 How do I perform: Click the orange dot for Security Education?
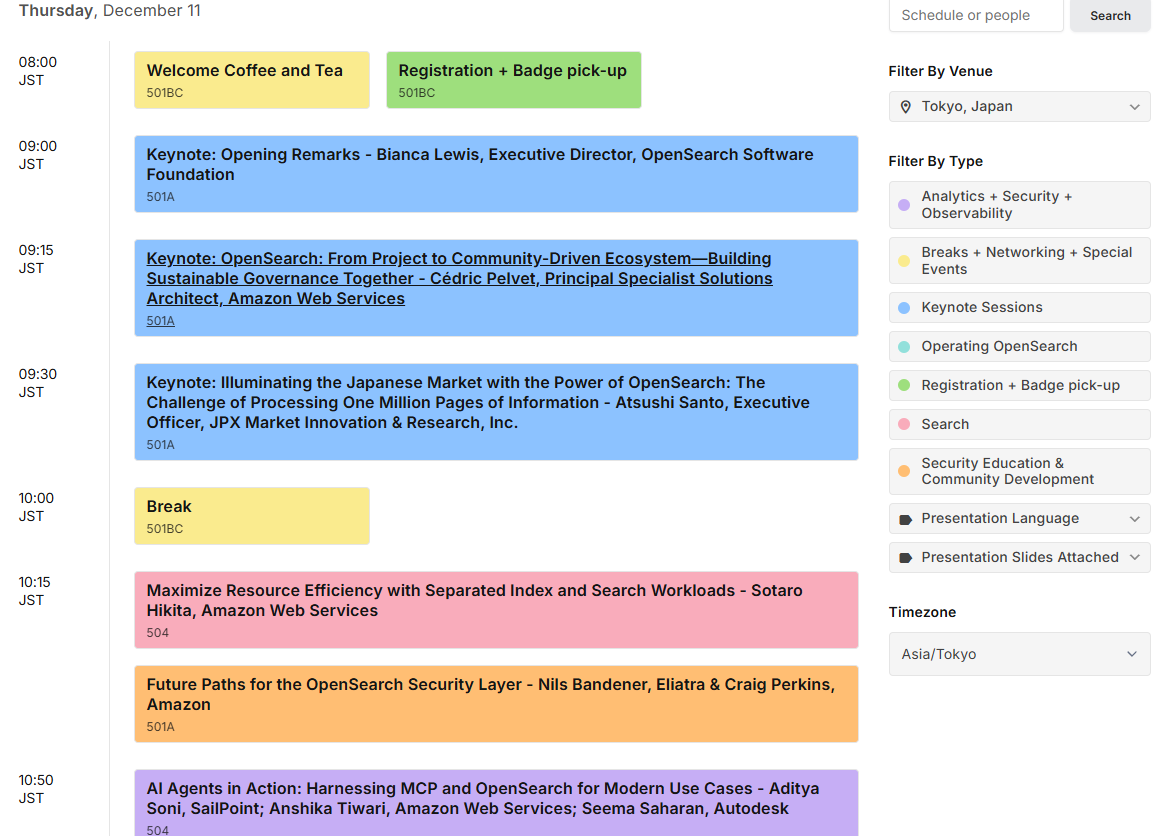pos(904,471)
